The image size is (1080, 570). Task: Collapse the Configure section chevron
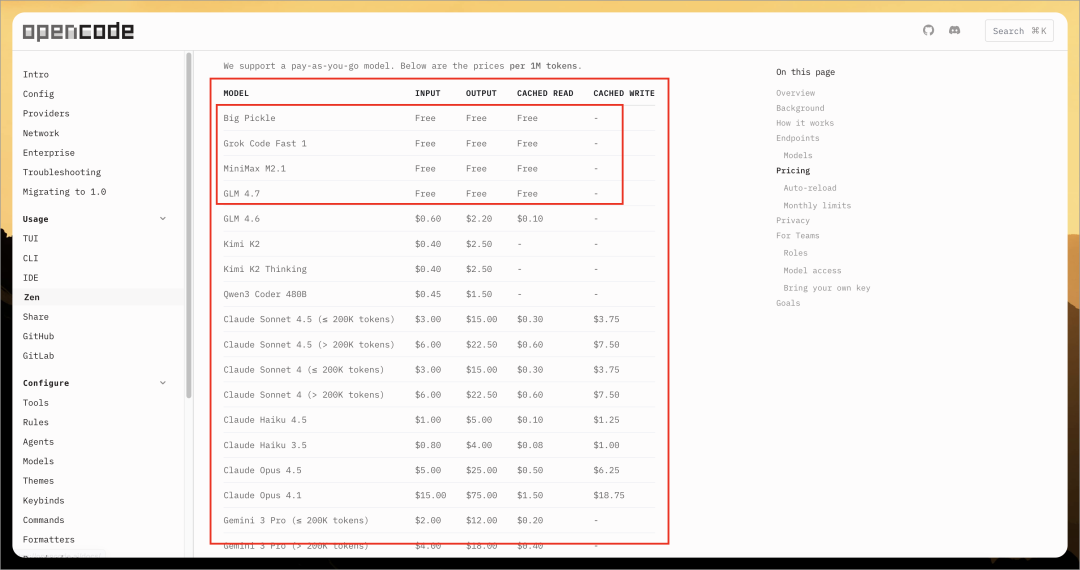point(163,383)
